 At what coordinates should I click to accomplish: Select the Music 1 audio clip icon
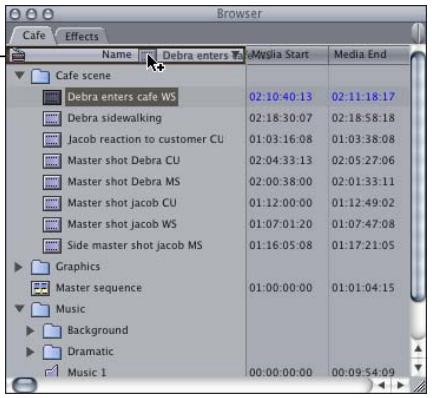point(52,371)
